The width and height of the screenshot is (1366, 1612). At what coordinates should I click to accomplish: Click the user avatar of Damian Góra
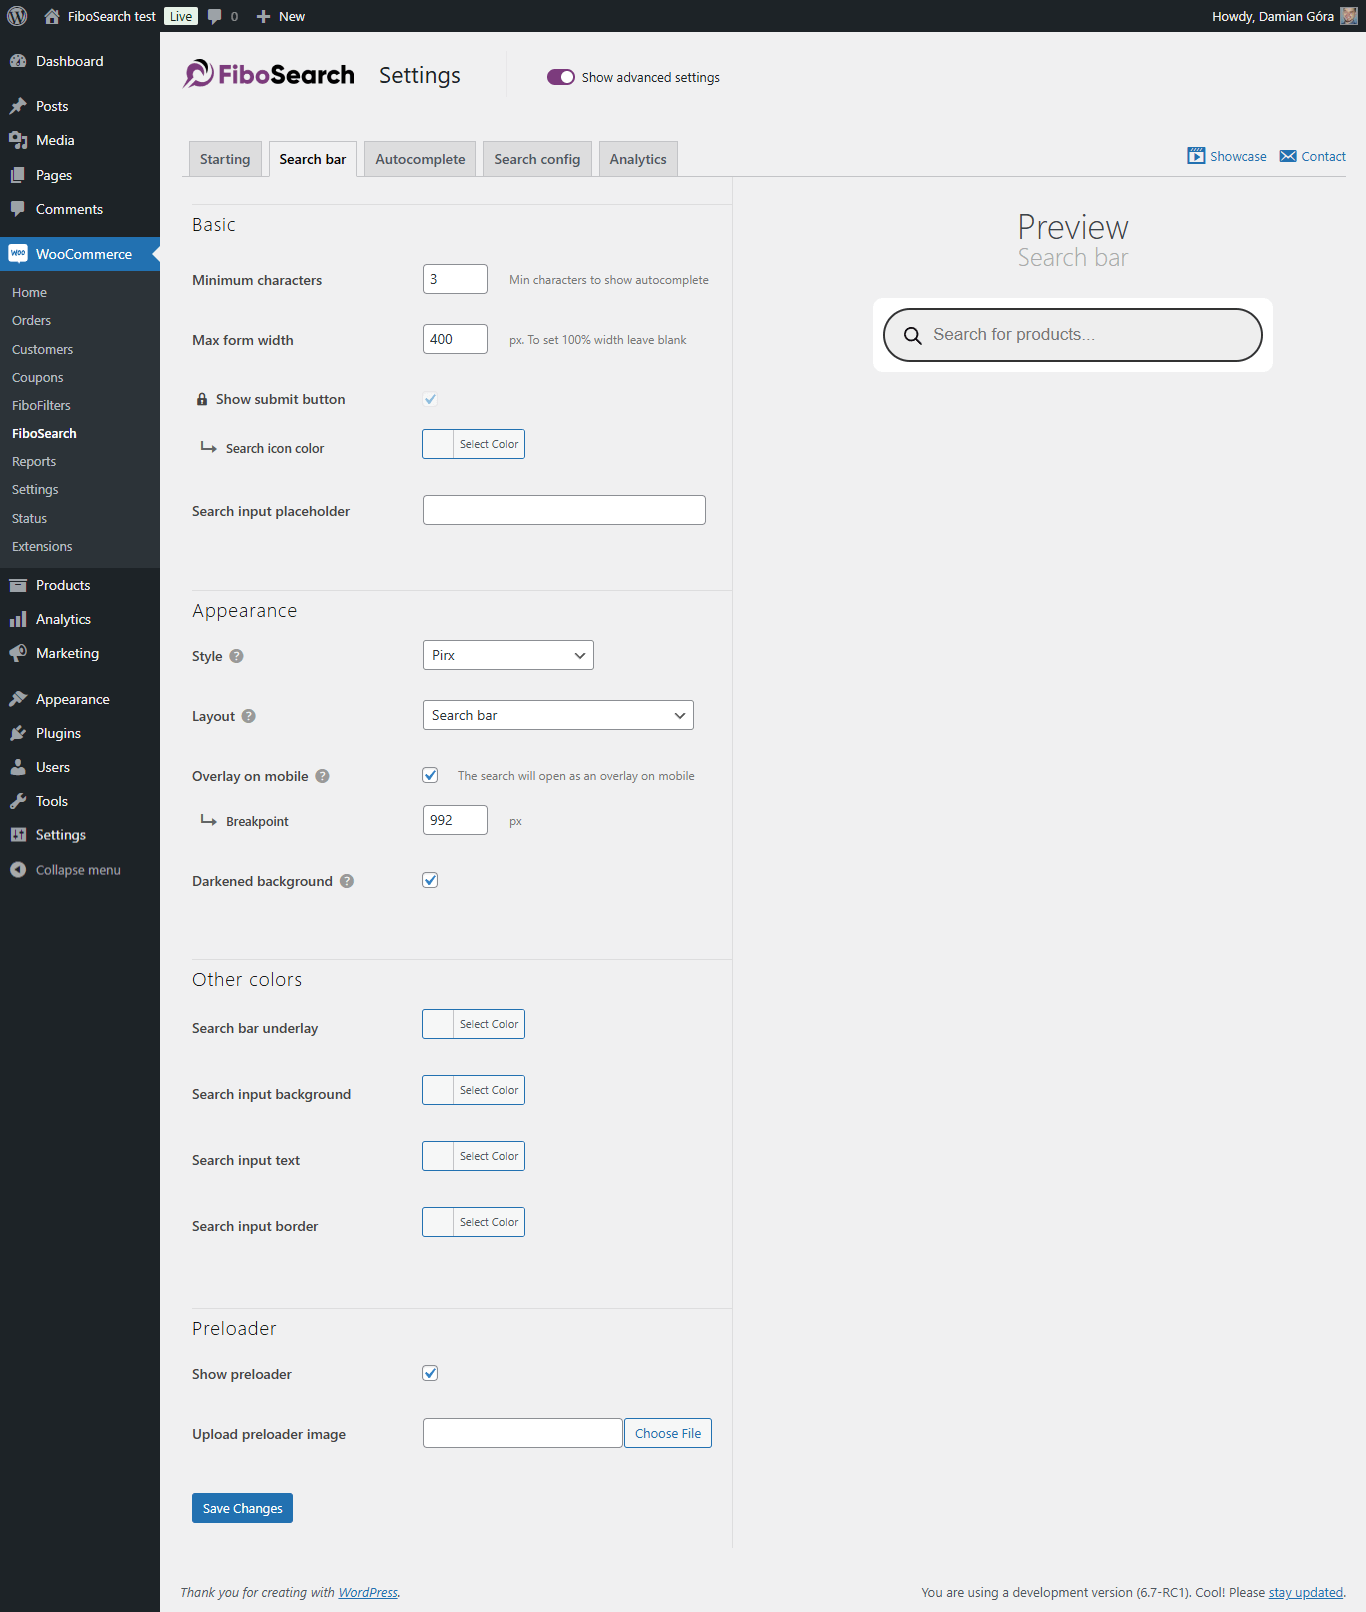point(1349,16)
